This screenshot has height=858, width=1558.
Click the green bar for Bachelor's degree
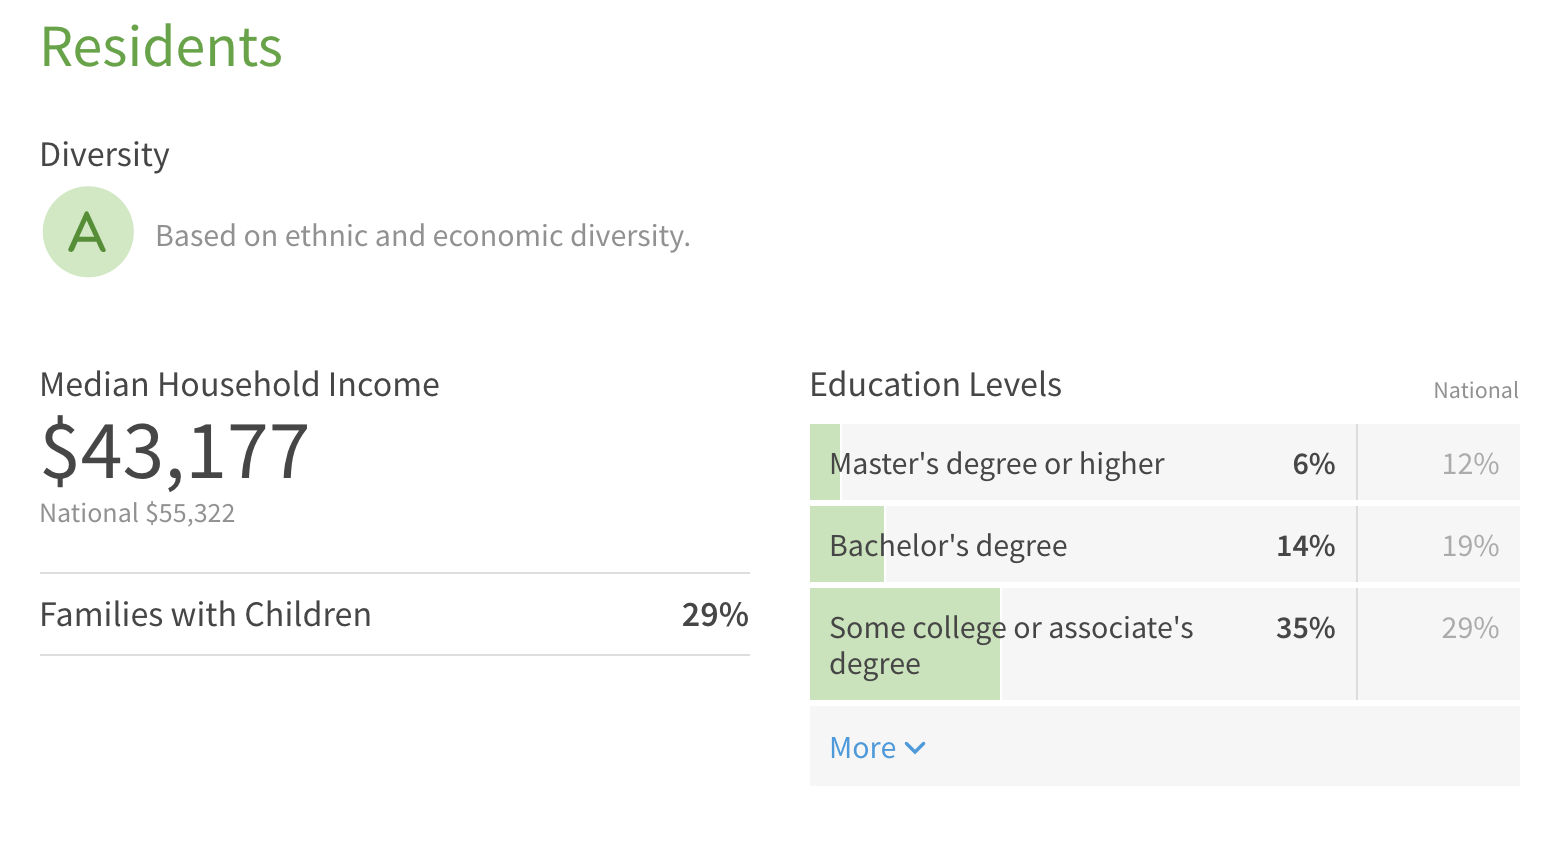847,544
